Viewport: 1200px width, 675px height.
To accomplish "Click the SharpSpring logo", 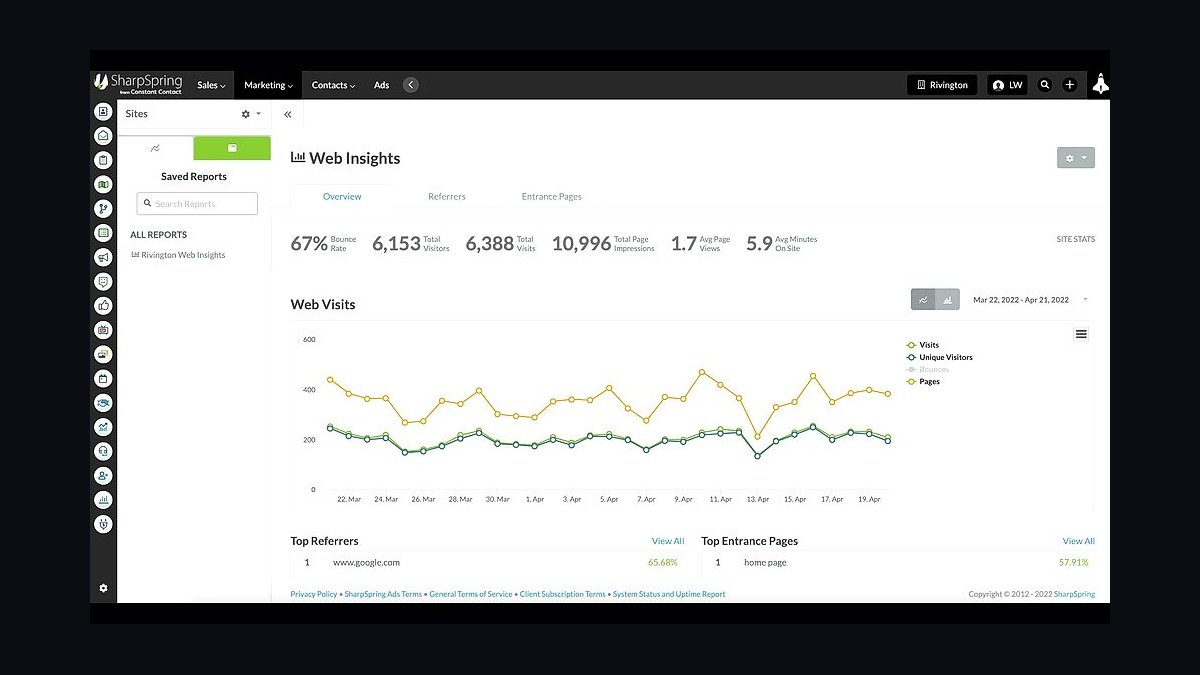I will [x=138, y=84].
